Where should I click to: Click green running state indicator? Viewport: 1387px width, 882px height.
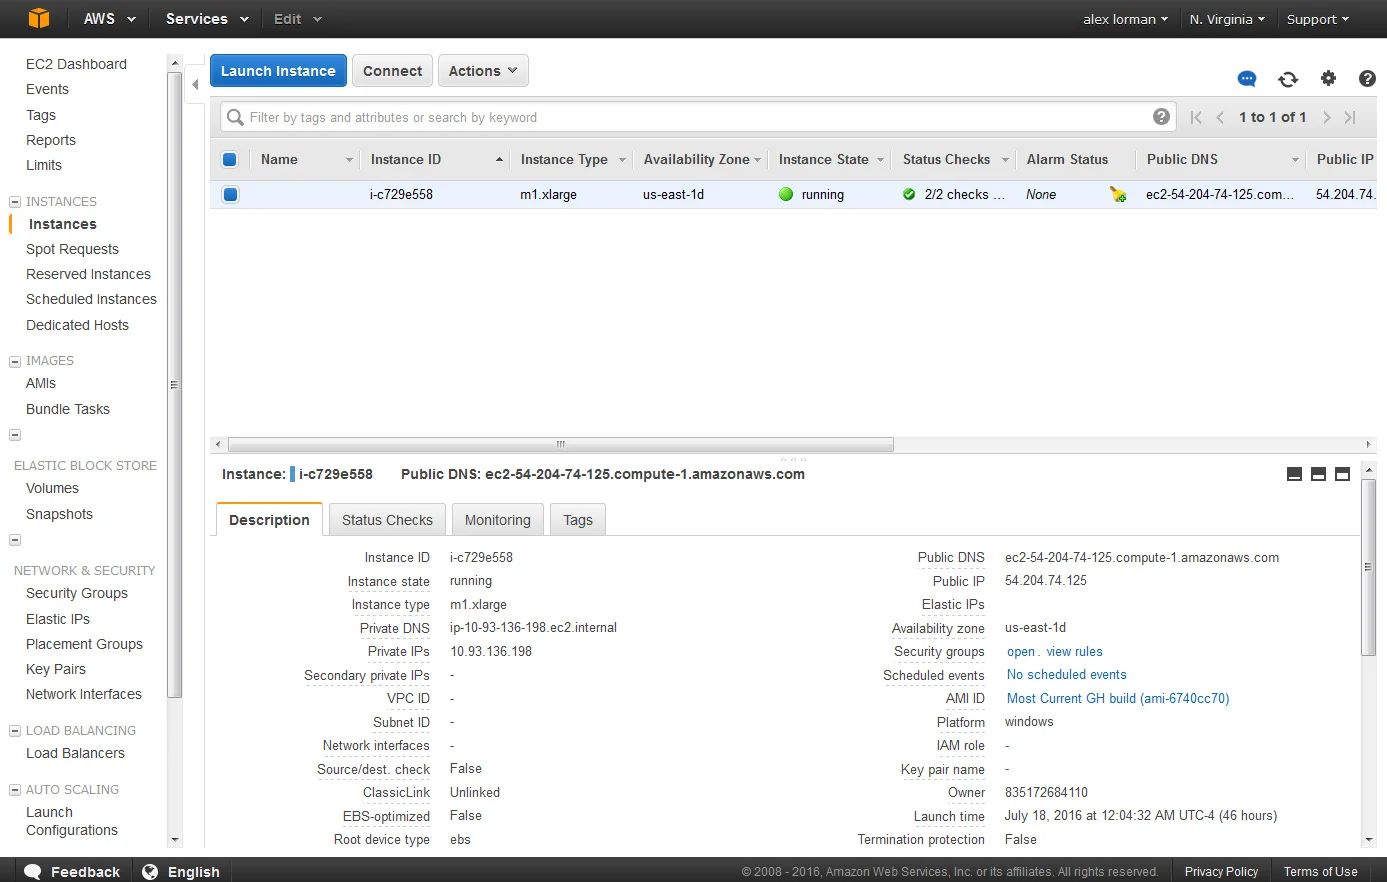pyautogui.click(x=786, y=194)
